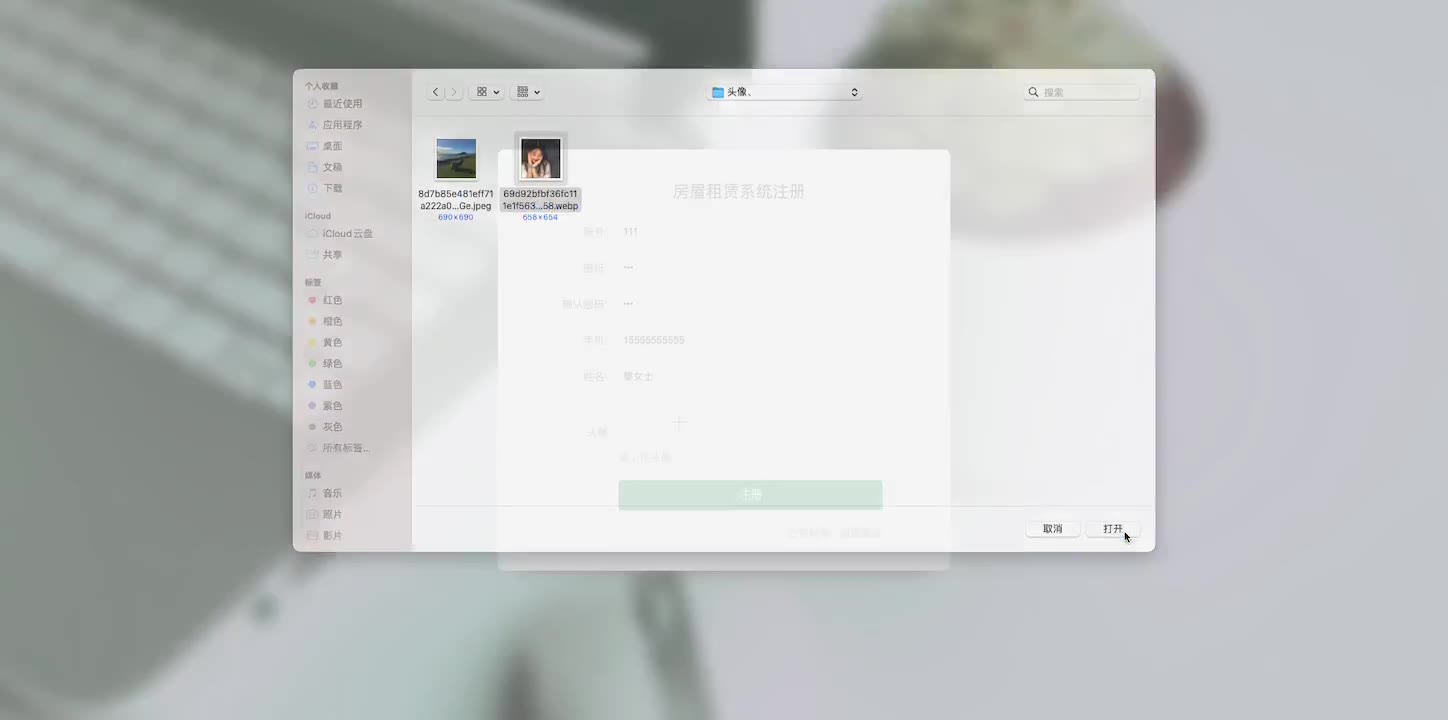
Task: Go back with the left chevron button
Action: (436, 92)
